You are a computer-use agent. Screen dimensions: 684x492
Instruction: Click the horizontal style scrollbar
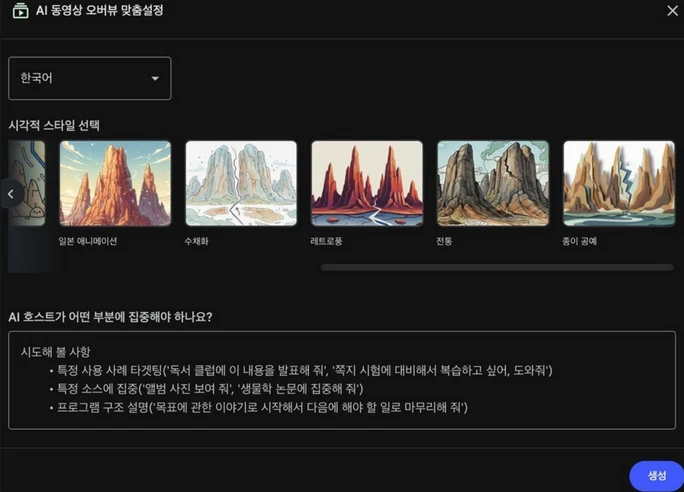point(496,267)
